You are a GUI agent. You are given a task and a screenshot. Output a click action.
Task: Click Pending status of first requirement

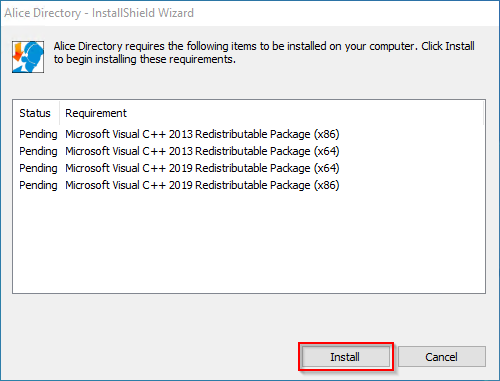click(x=38, y=134)
